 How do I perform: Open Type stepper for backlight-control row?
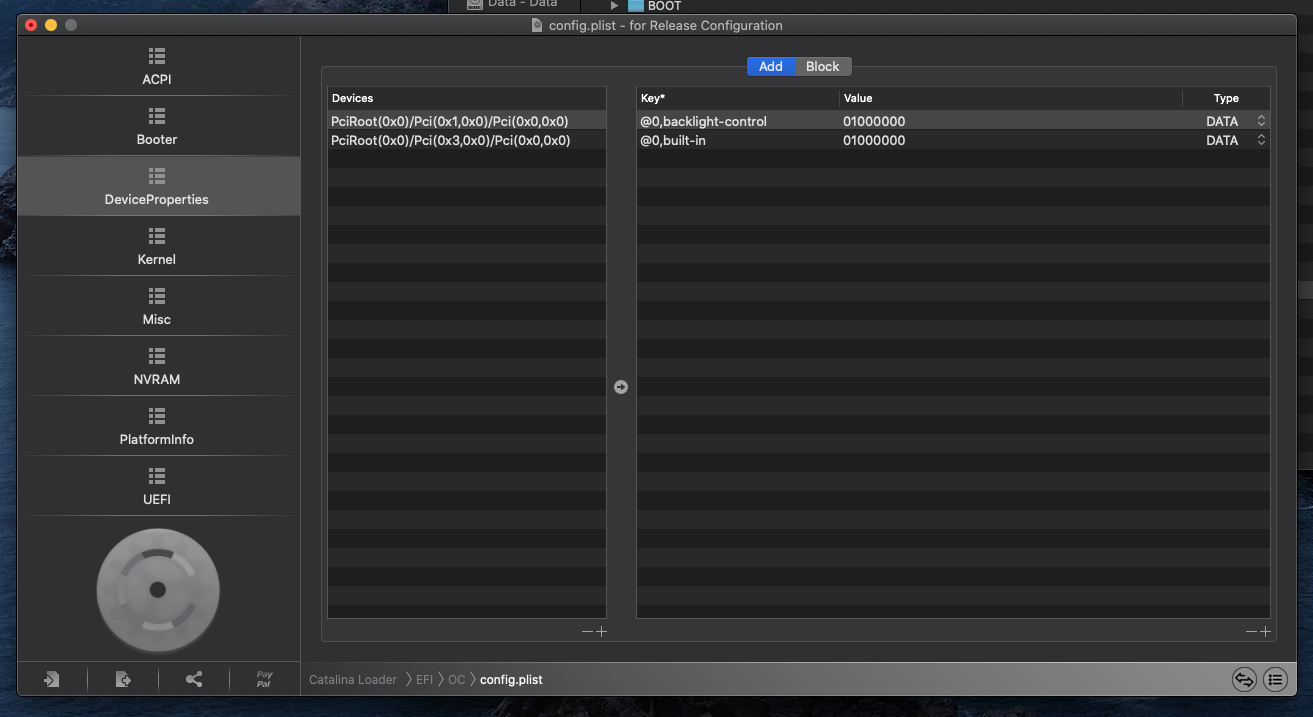1261,121
